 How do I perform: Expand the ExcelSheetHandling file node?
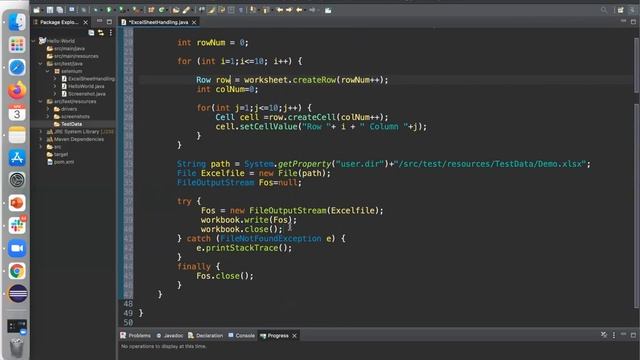tap(55, 78)
